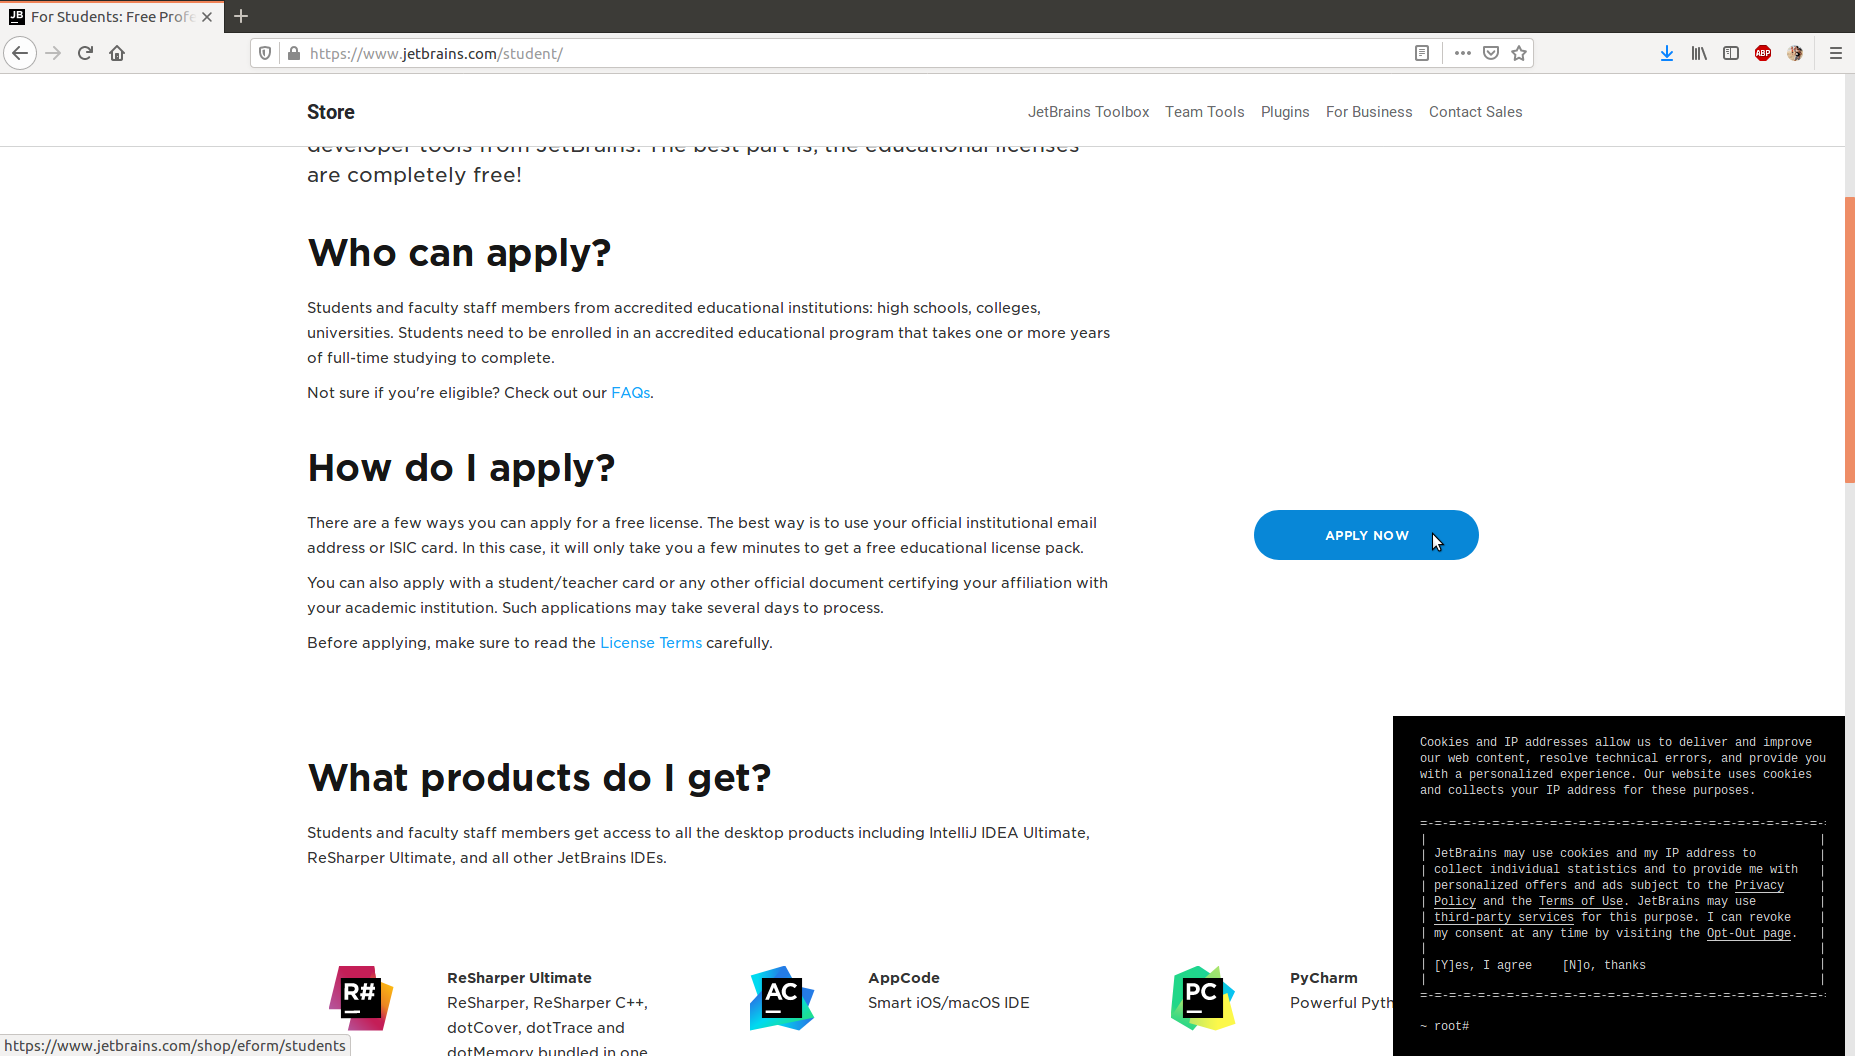Viewport: 1855px width, 1056px height.
Task: Click the AppCode product title
Action: pos(904,978)
